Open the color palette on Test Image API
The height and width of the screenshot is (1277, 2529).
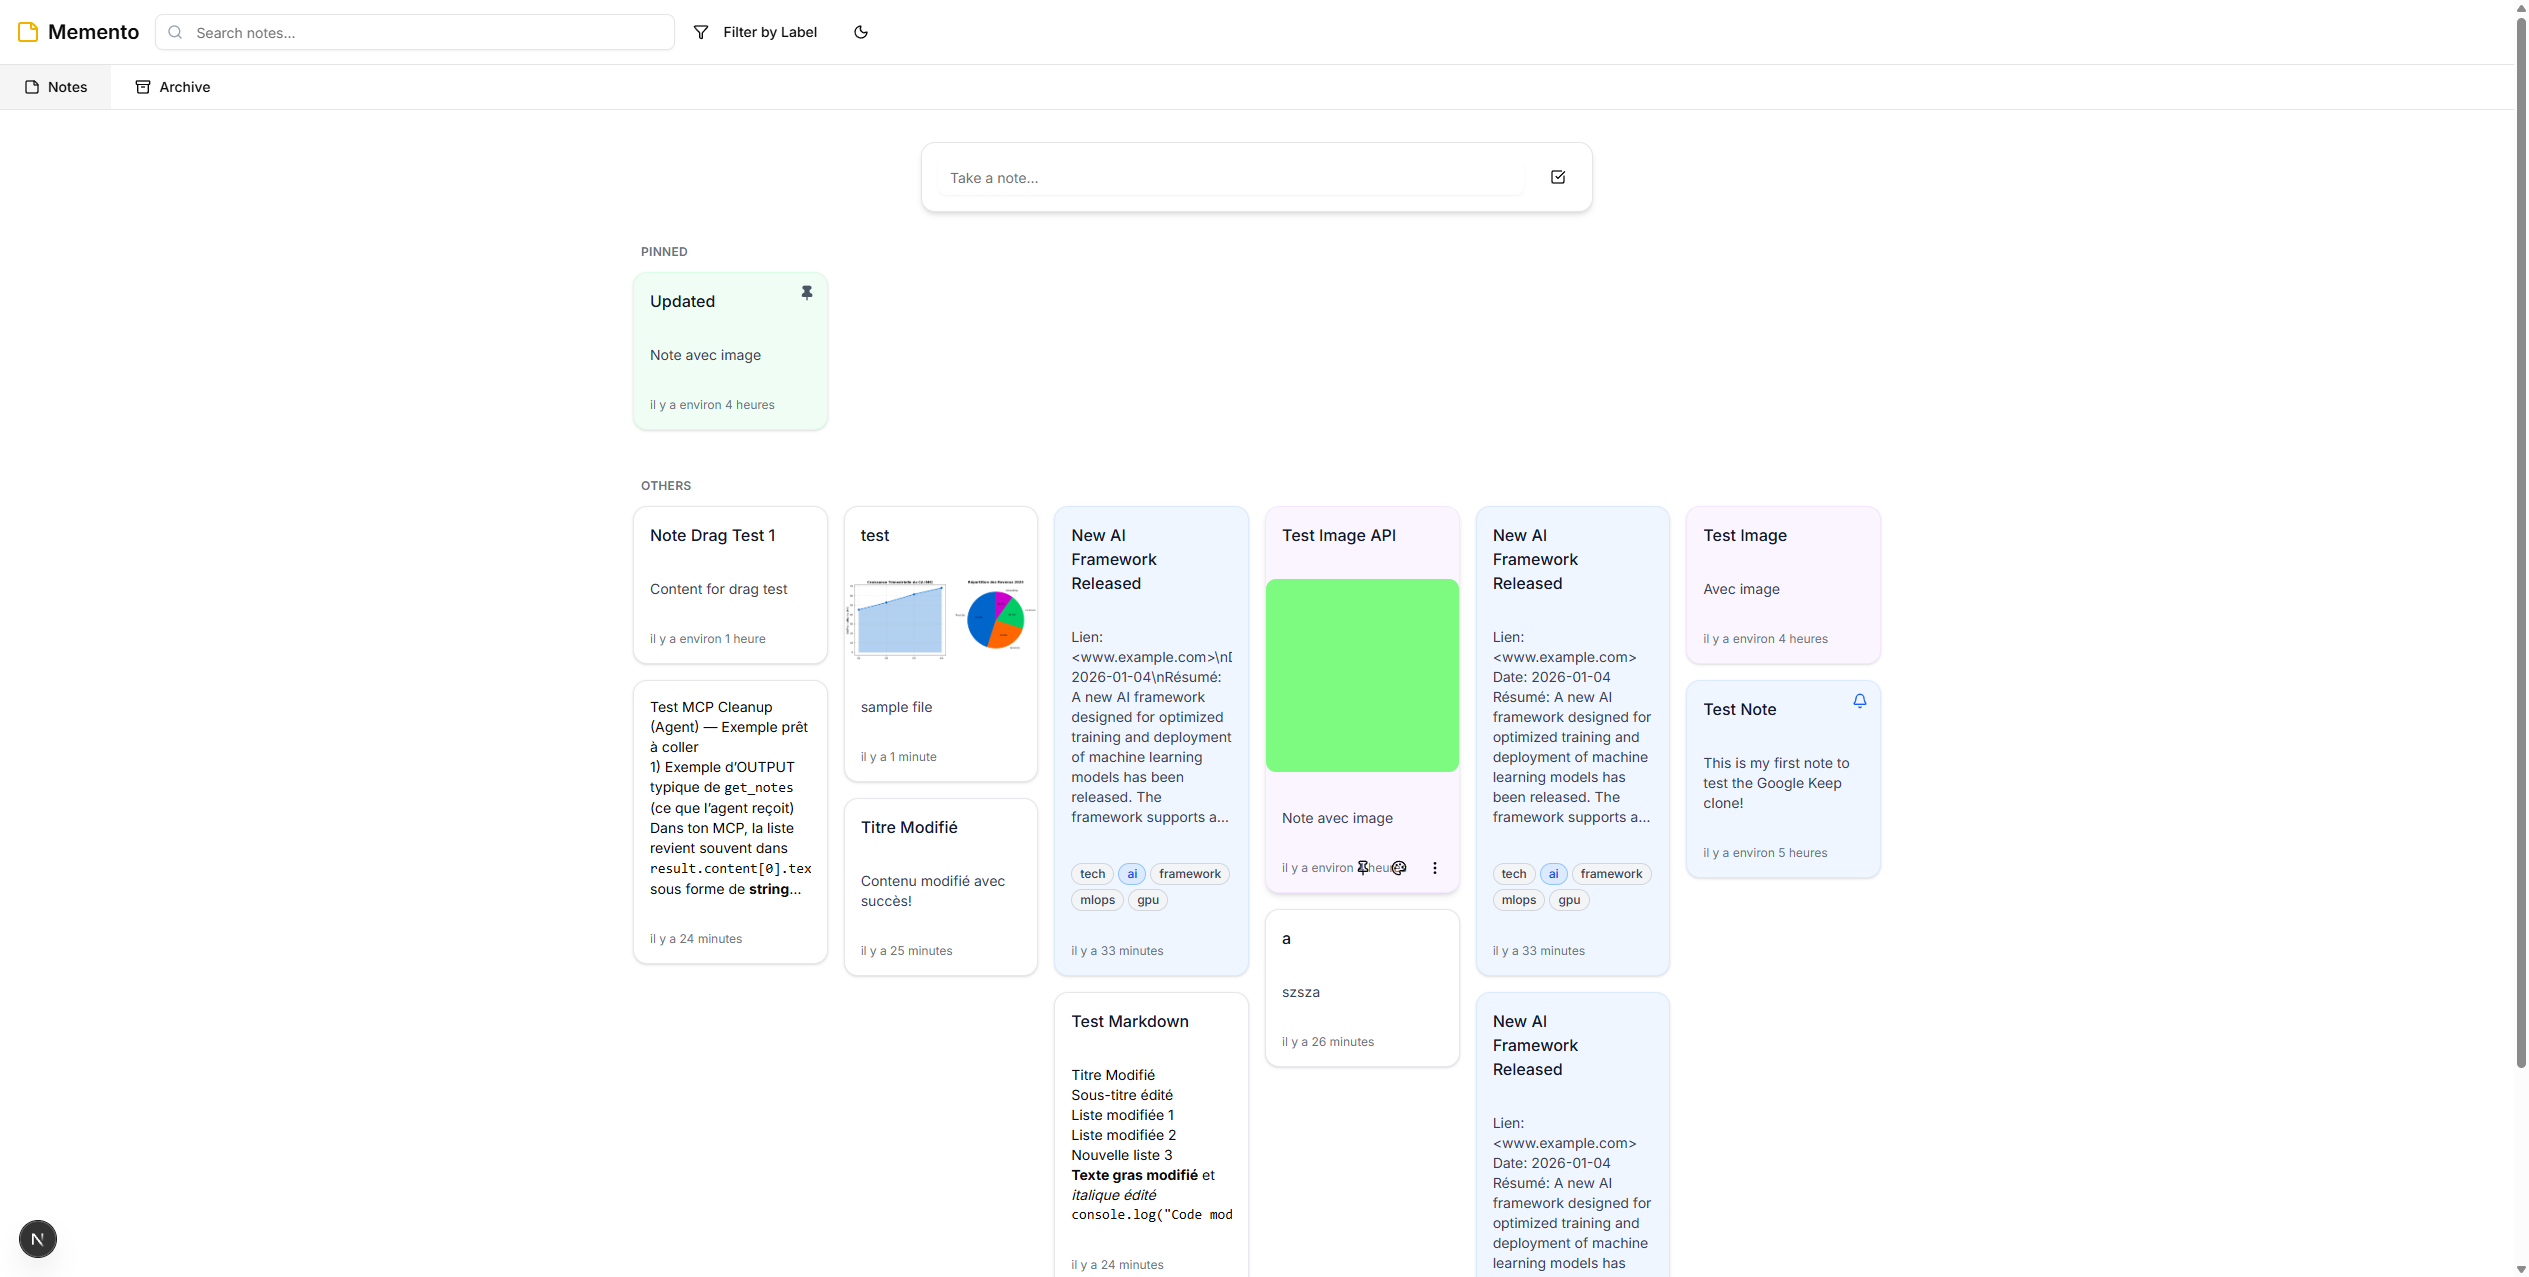(x=1399, y=868)
